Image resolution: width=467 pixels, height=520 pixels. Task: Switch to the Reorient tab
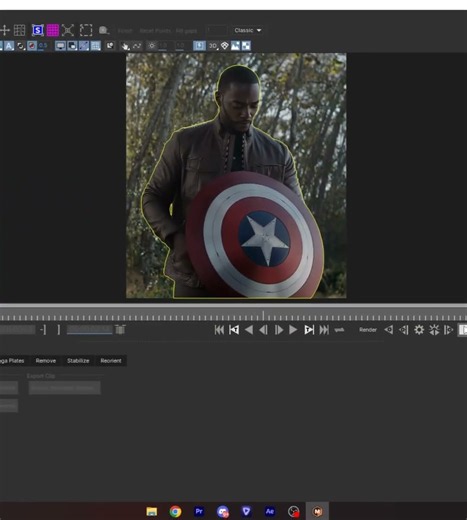tap(111, 361)
